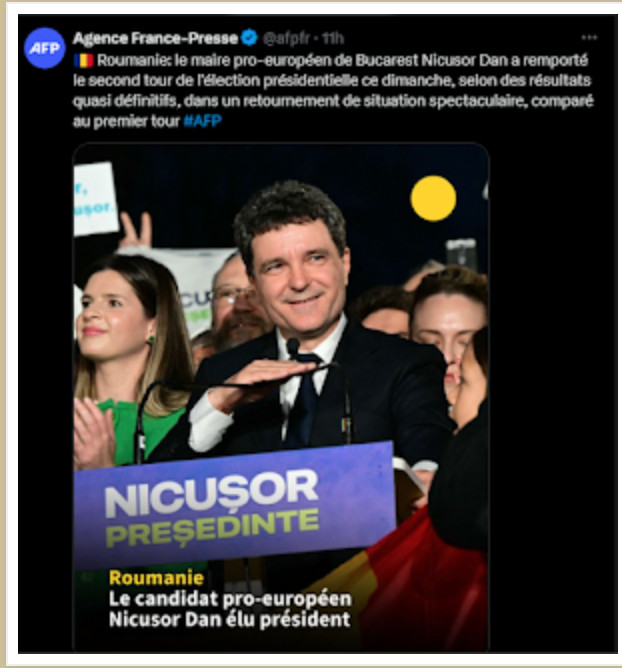
Task: Click the Agence France-Presse account name
Action: pyautogui.click(x=156, y=38)
